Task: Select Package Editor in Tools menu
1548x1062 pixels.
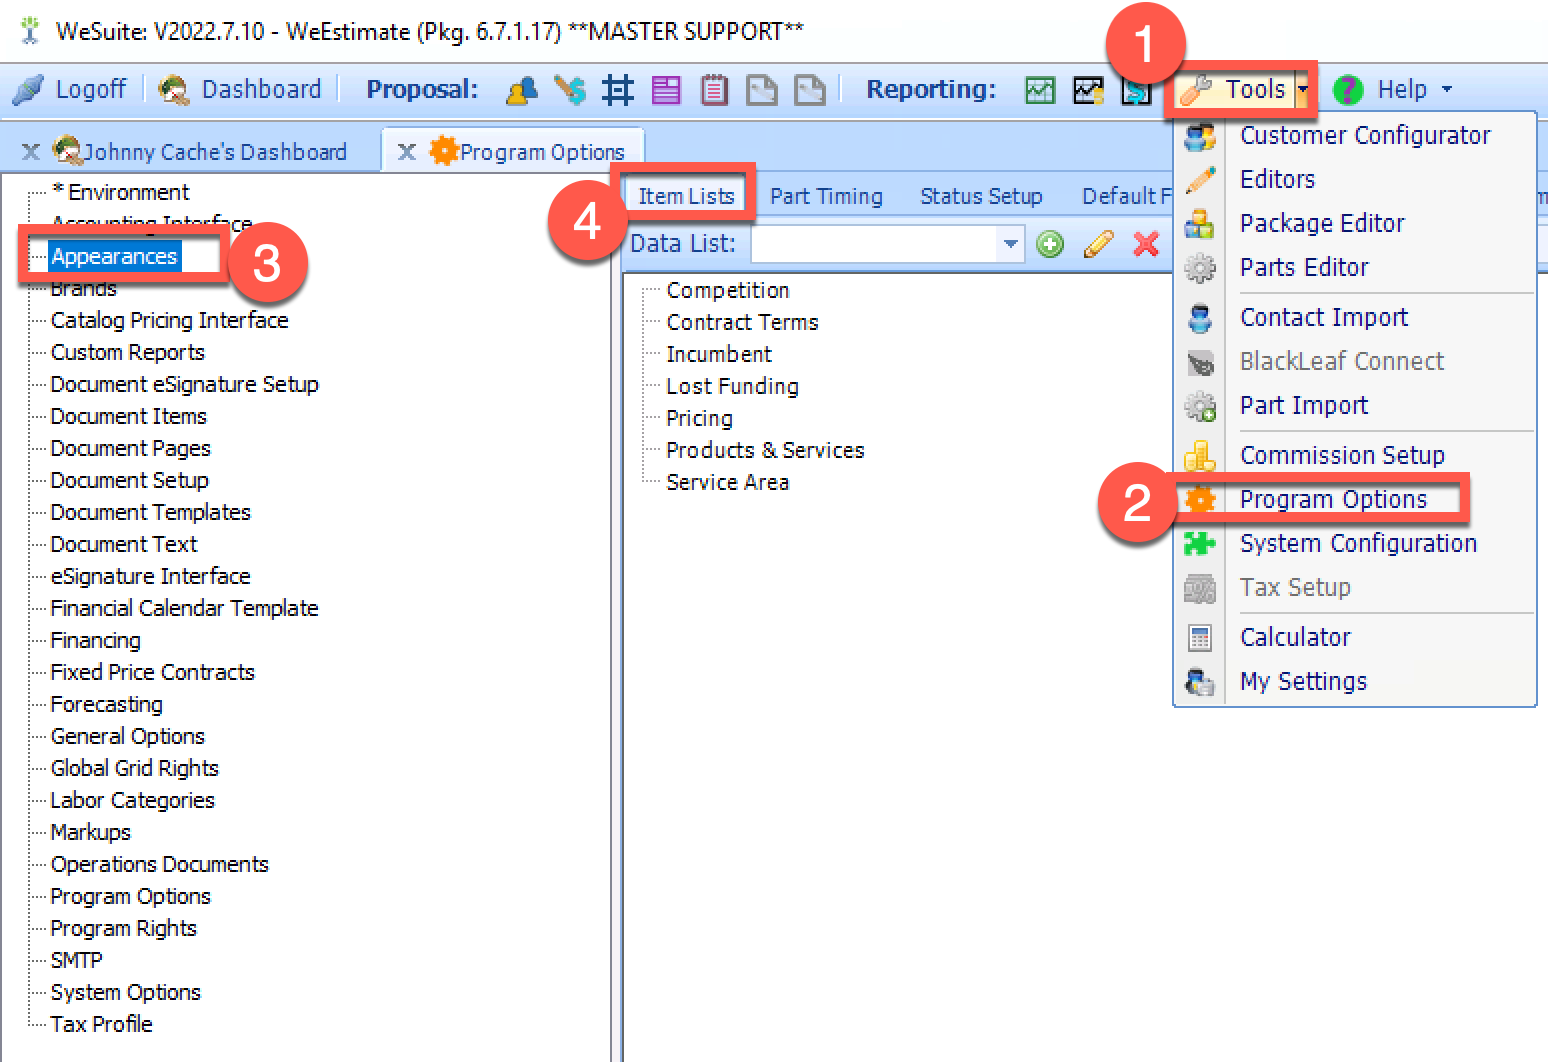Action: point(1322,223)
